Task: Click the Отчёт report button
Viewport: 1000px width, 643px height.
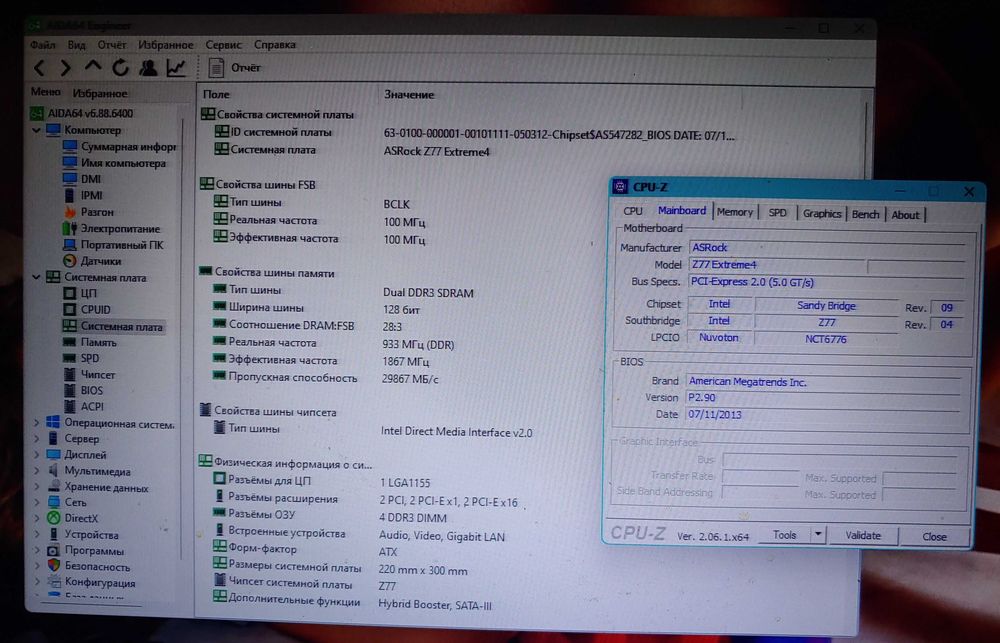Action: pos(235,68)
